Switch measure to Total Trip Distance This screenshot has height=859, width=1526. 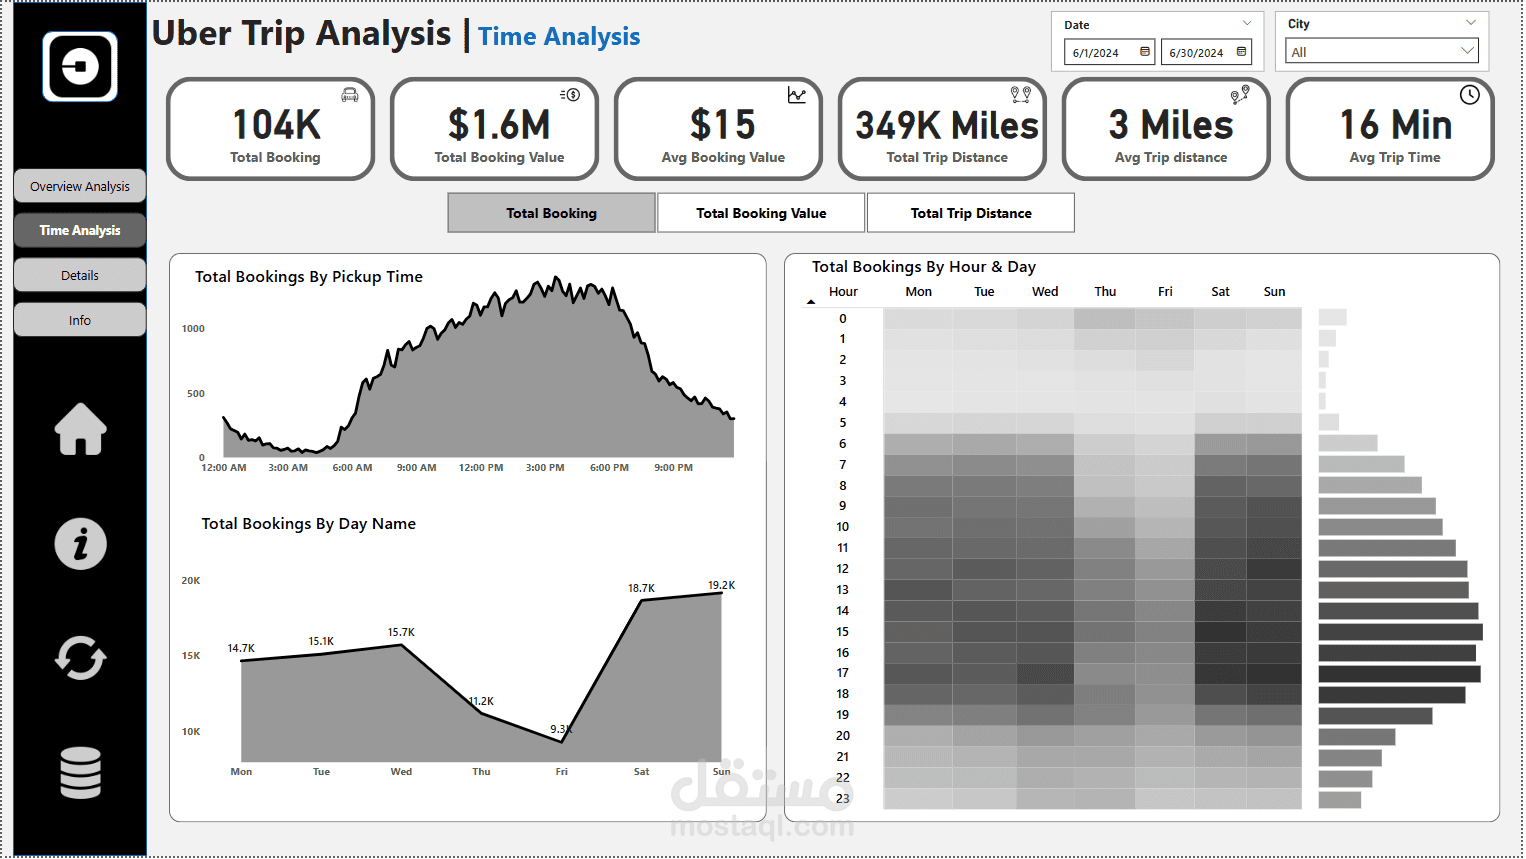[x=971, y=213]
